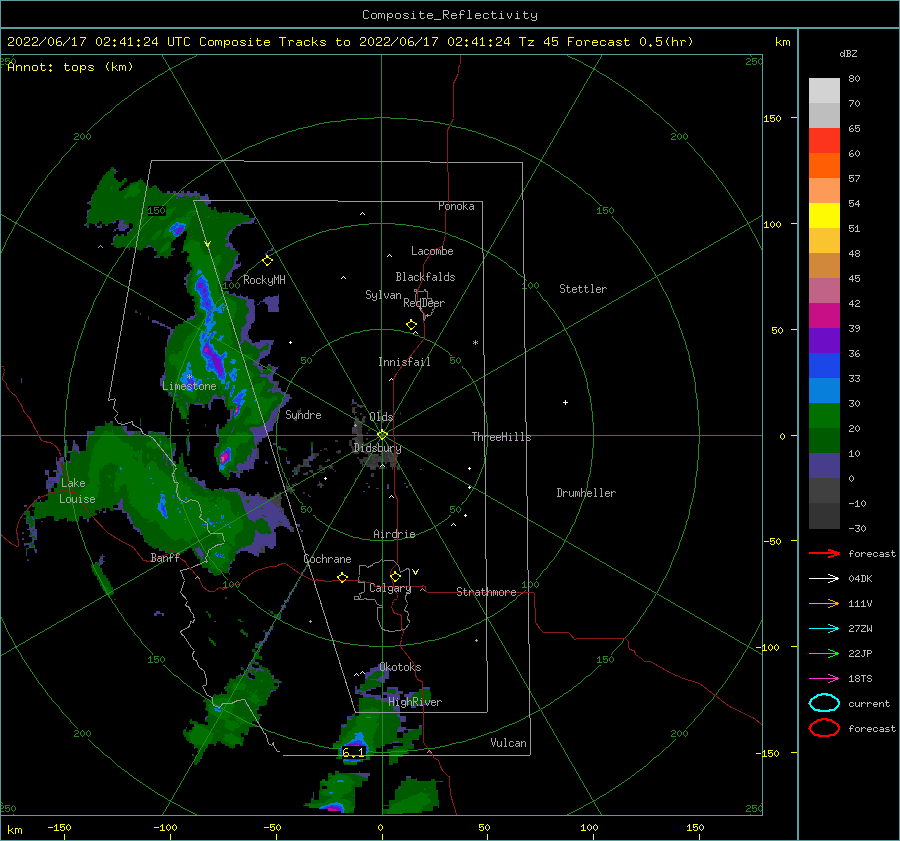Click the cyan current ellipse legend icon
900x841 pixels.
[824, 703]
